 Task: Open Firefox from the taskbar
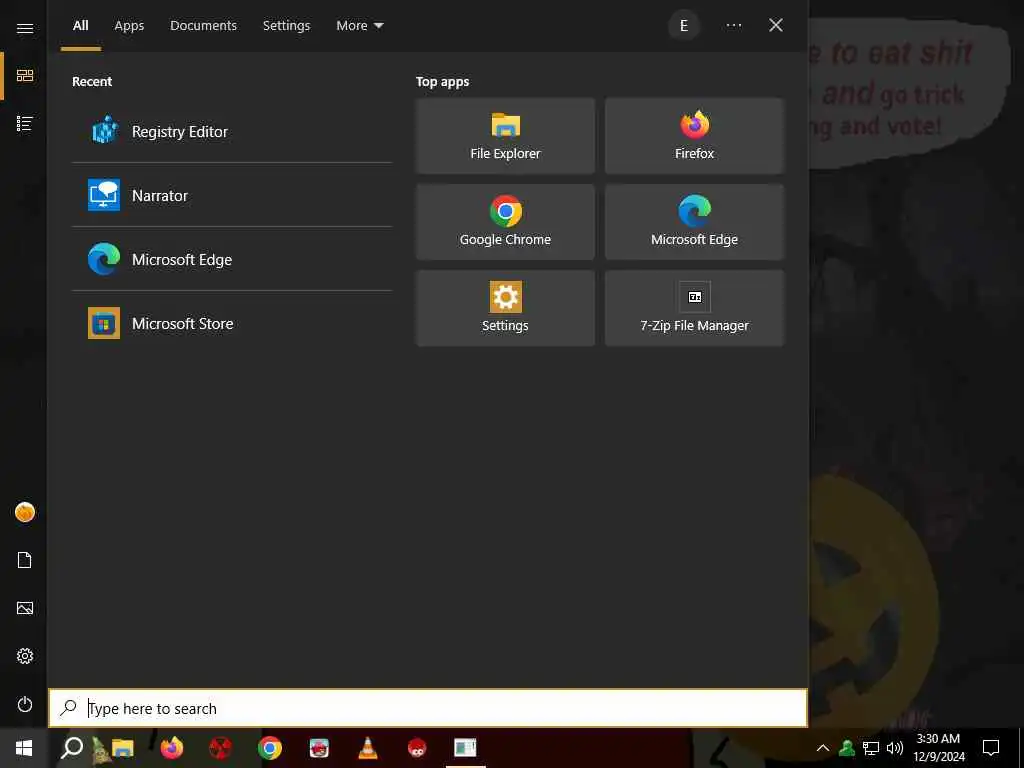point(172,748)
